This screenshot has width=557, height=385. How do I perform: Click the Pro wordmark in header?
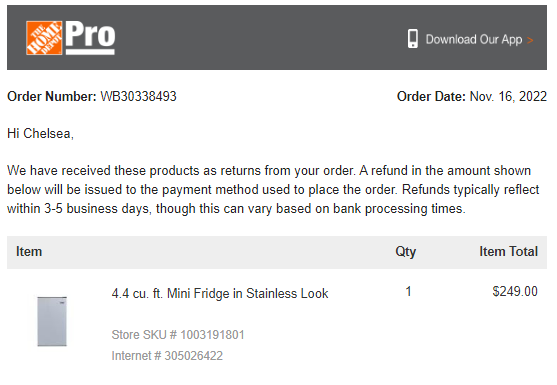(x=90, y=38)
